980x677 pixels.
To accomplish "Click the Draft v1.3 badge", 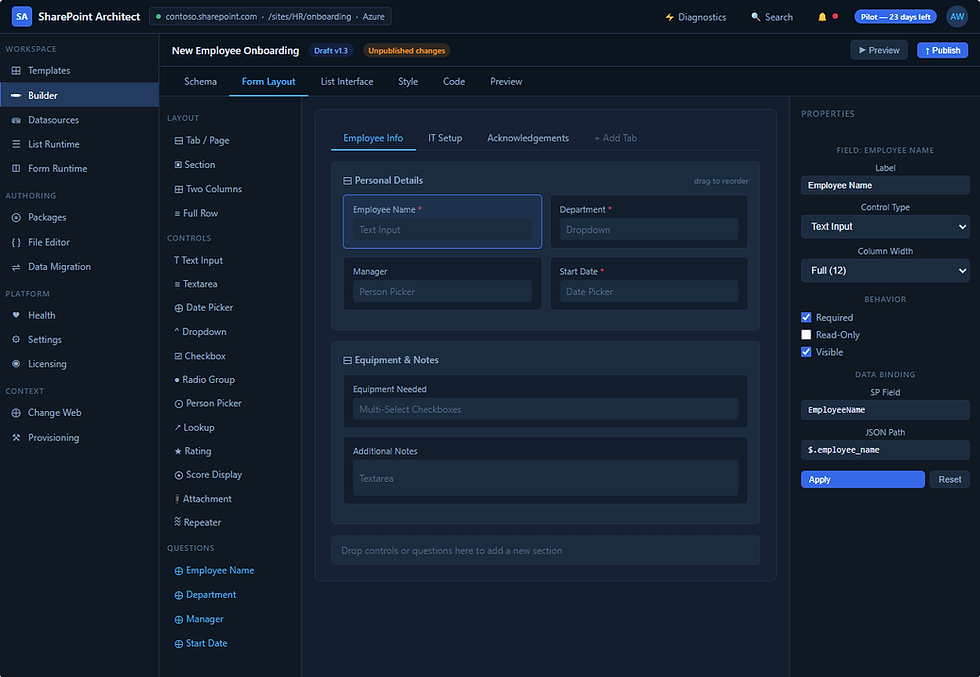I will pos(331,51).
